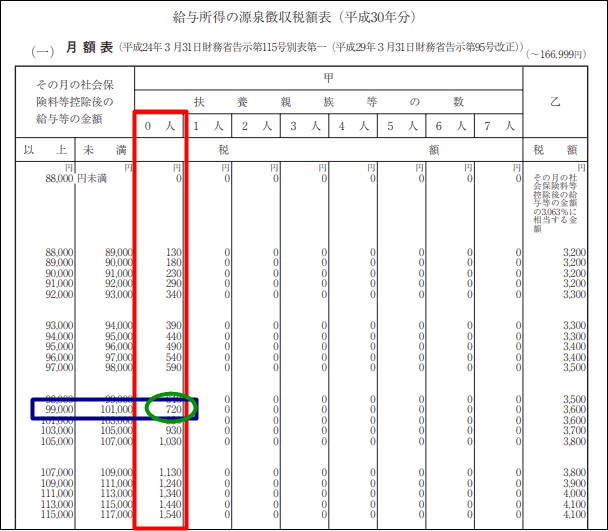Select the 月額表 heading
This screenshot has height=531, width=608.
pos(90,47)
